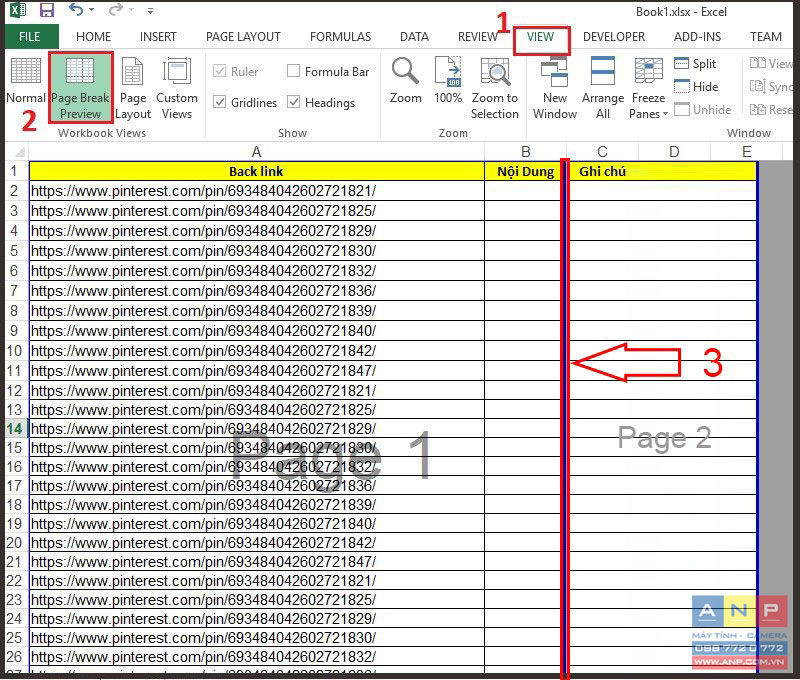
Task: Select row 26 header
Action: click(x=14, y=657)
